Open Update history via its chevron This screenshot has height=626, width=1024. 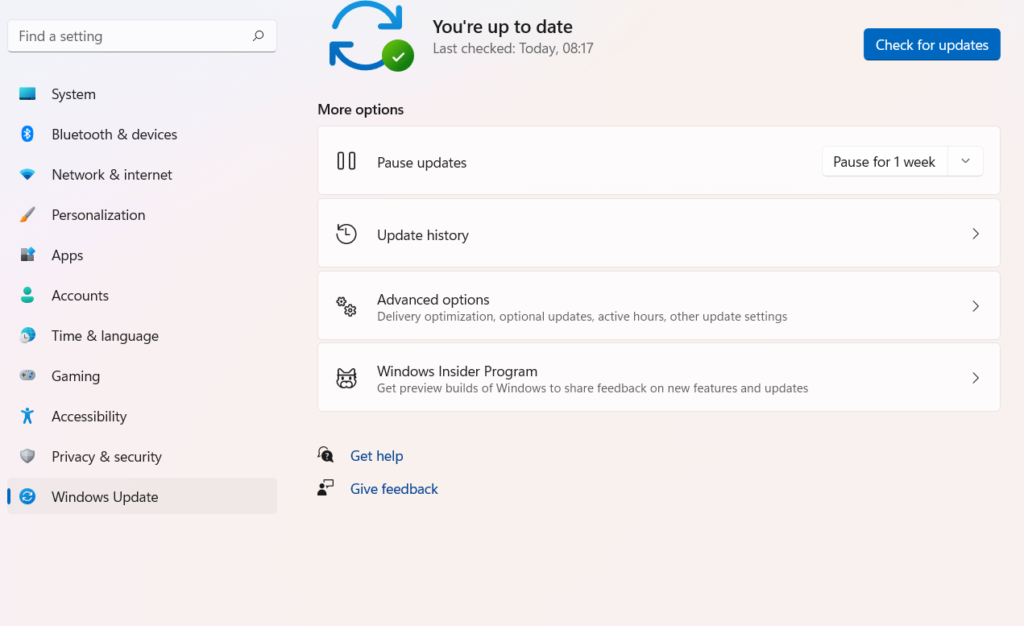tap(975, 234)
